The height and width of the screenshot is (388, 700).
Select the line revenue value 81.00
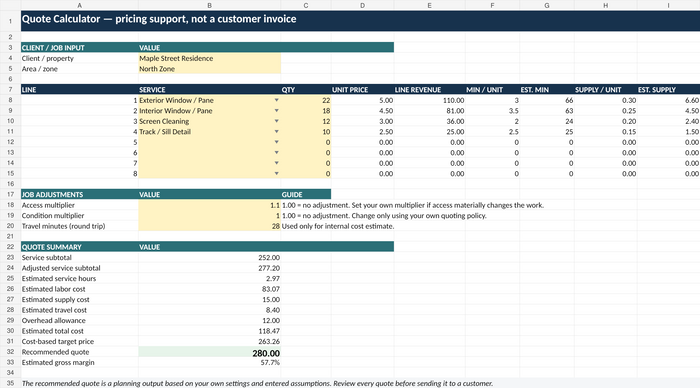pyautogui.click(x=429, y=111)
